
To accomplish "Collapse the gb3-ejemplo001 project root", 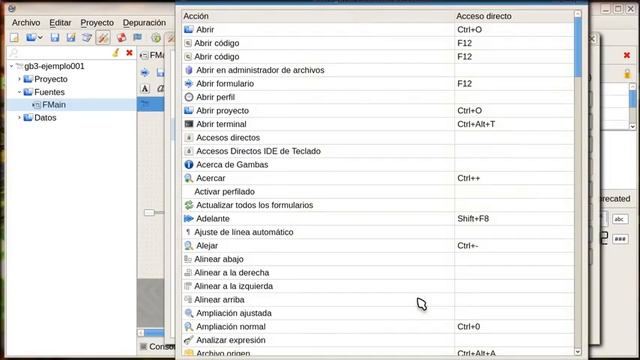I will 12,66.
